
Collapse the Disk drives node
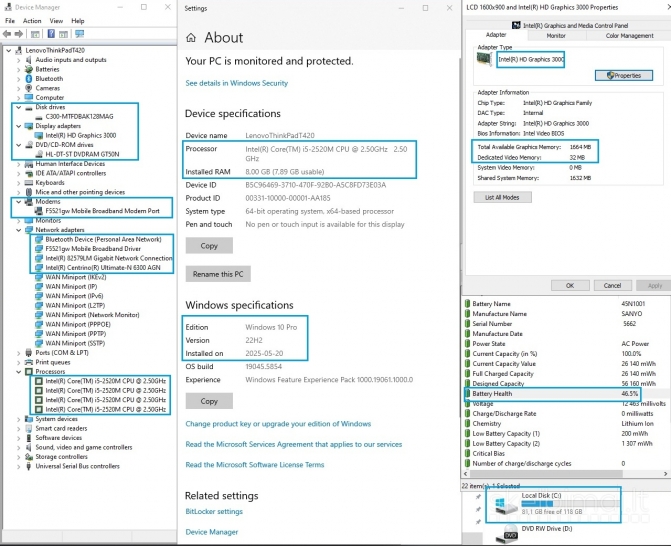click(18, 107)
